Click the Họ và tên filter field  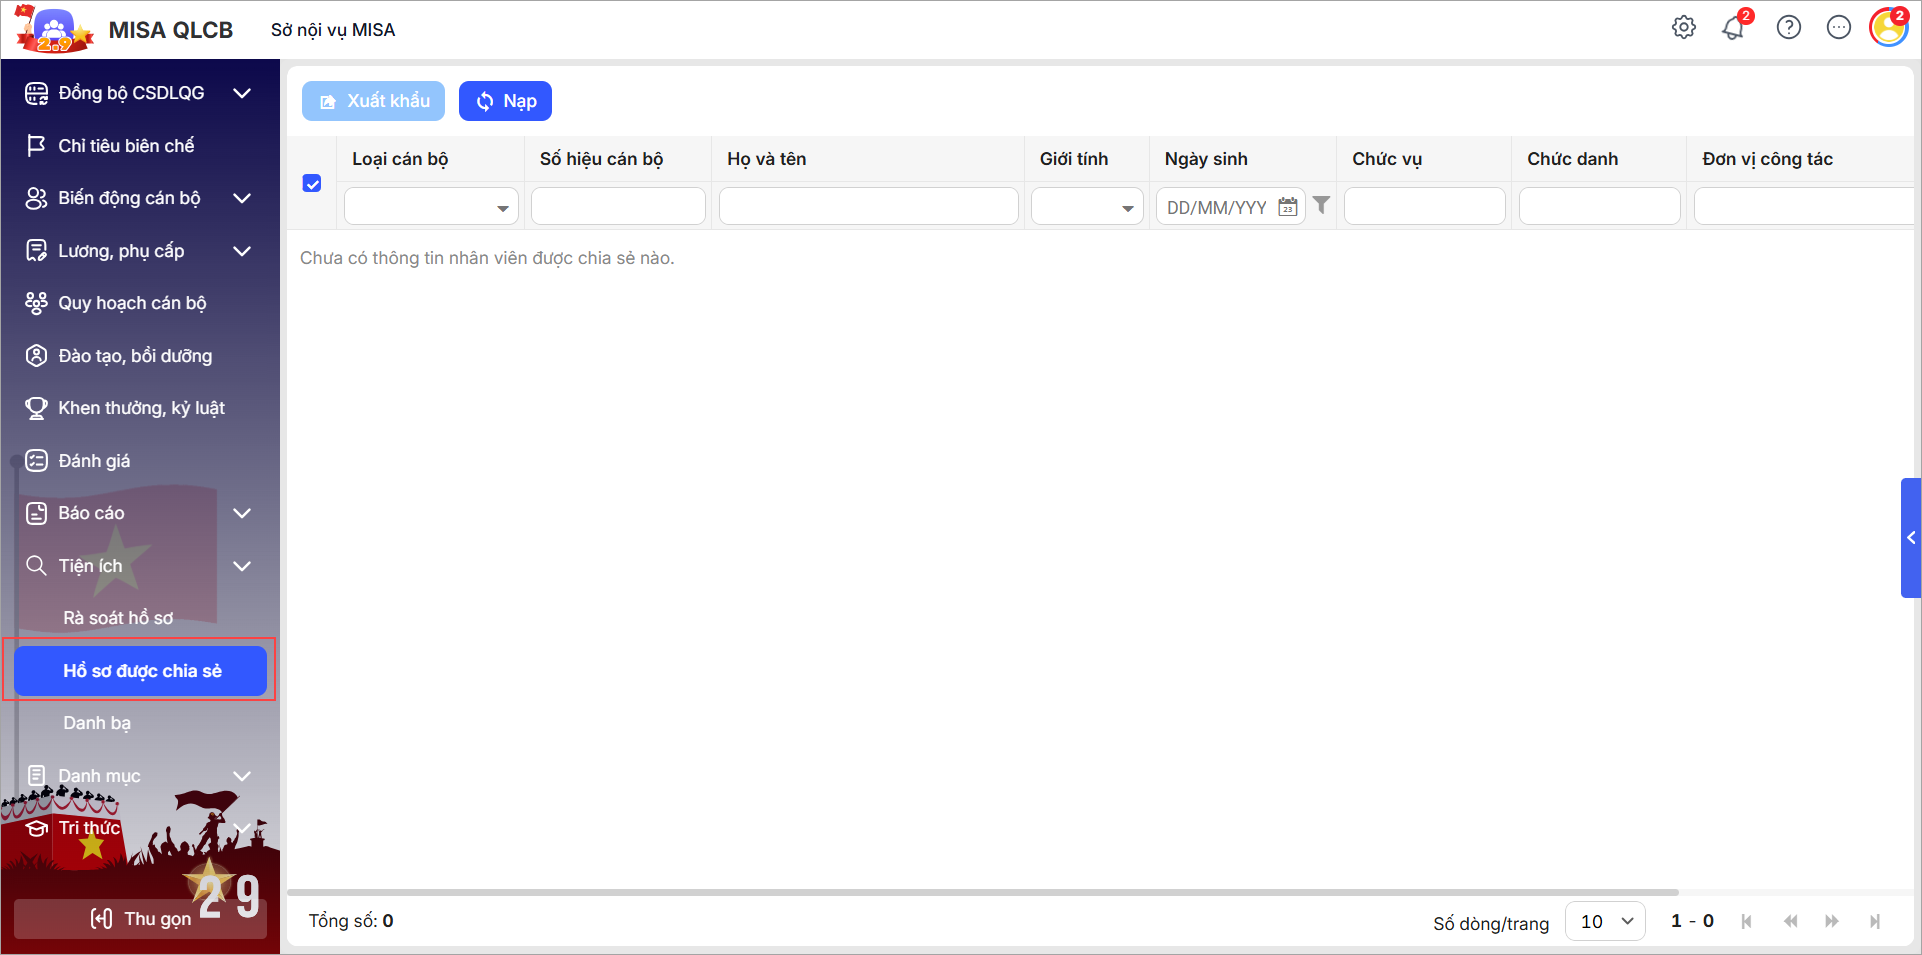click(868, 207)
